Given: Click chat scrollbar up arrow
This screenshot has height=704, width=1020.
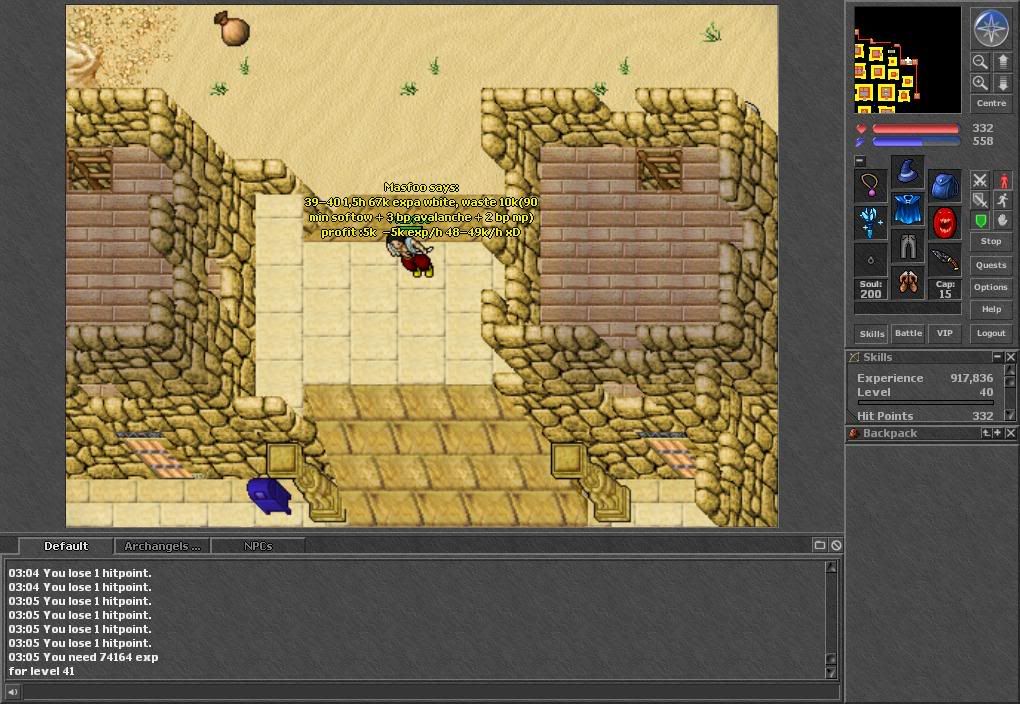Looking at the screenshot, I should (831, 567).
